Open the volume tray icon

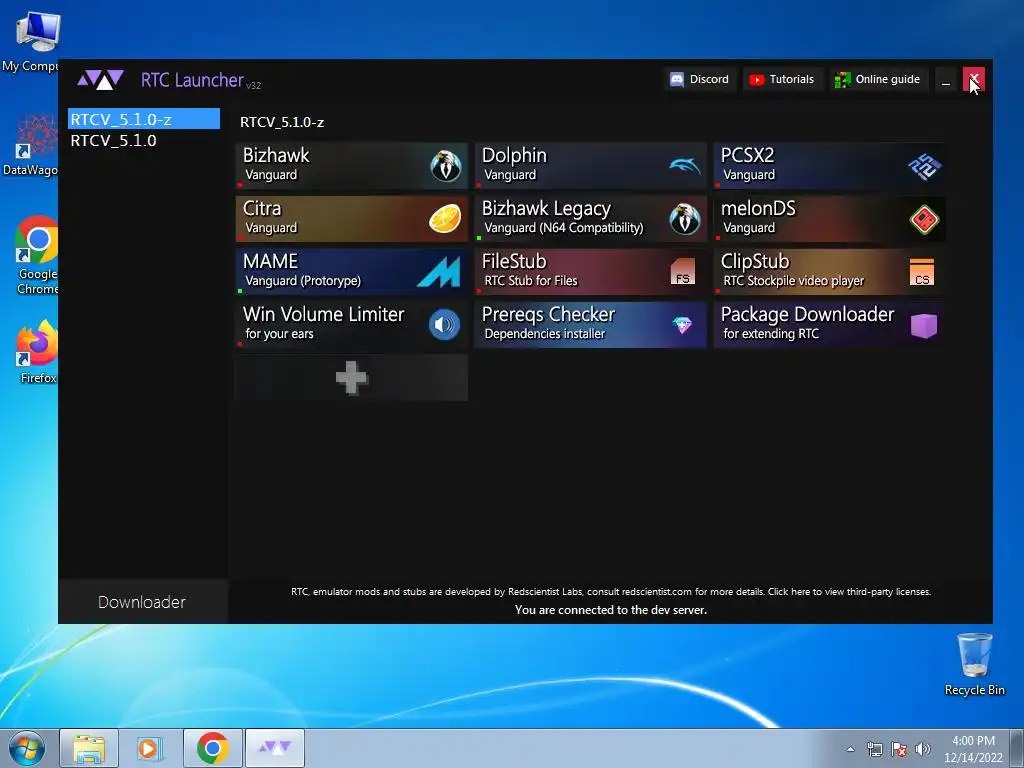[x=922, y=749]
